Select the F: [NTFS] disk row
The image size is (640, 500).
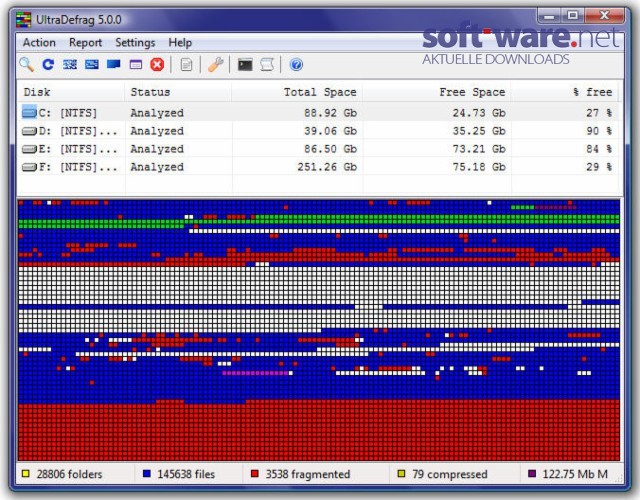click(320, 167)
